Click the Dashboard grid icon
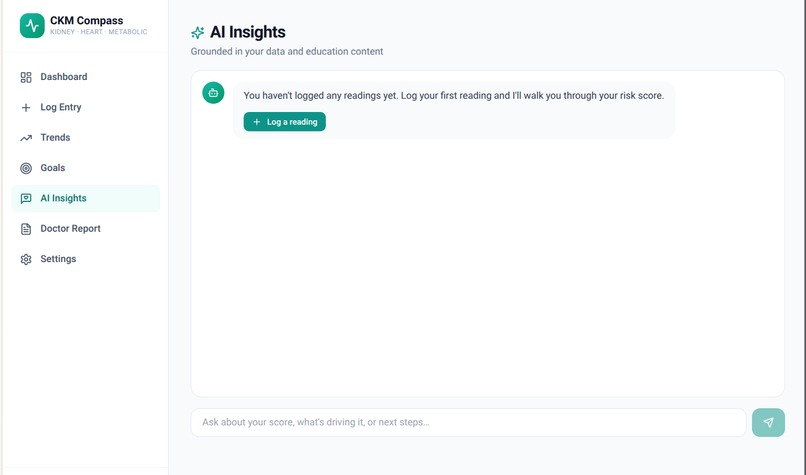The width and height of the screenshot is (806, 475). 26,77
